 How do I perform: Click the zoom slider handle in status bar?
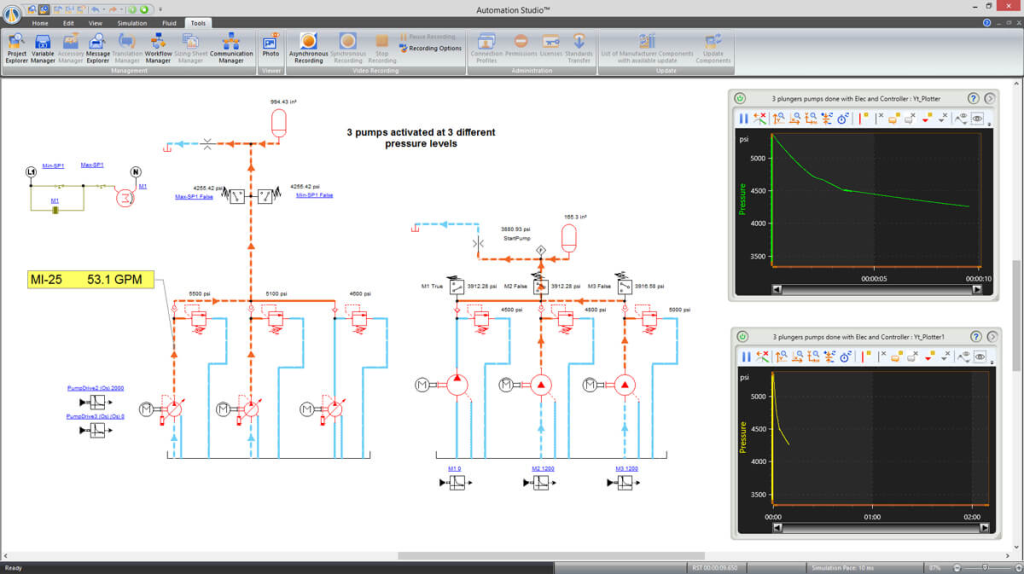[985, 568]
